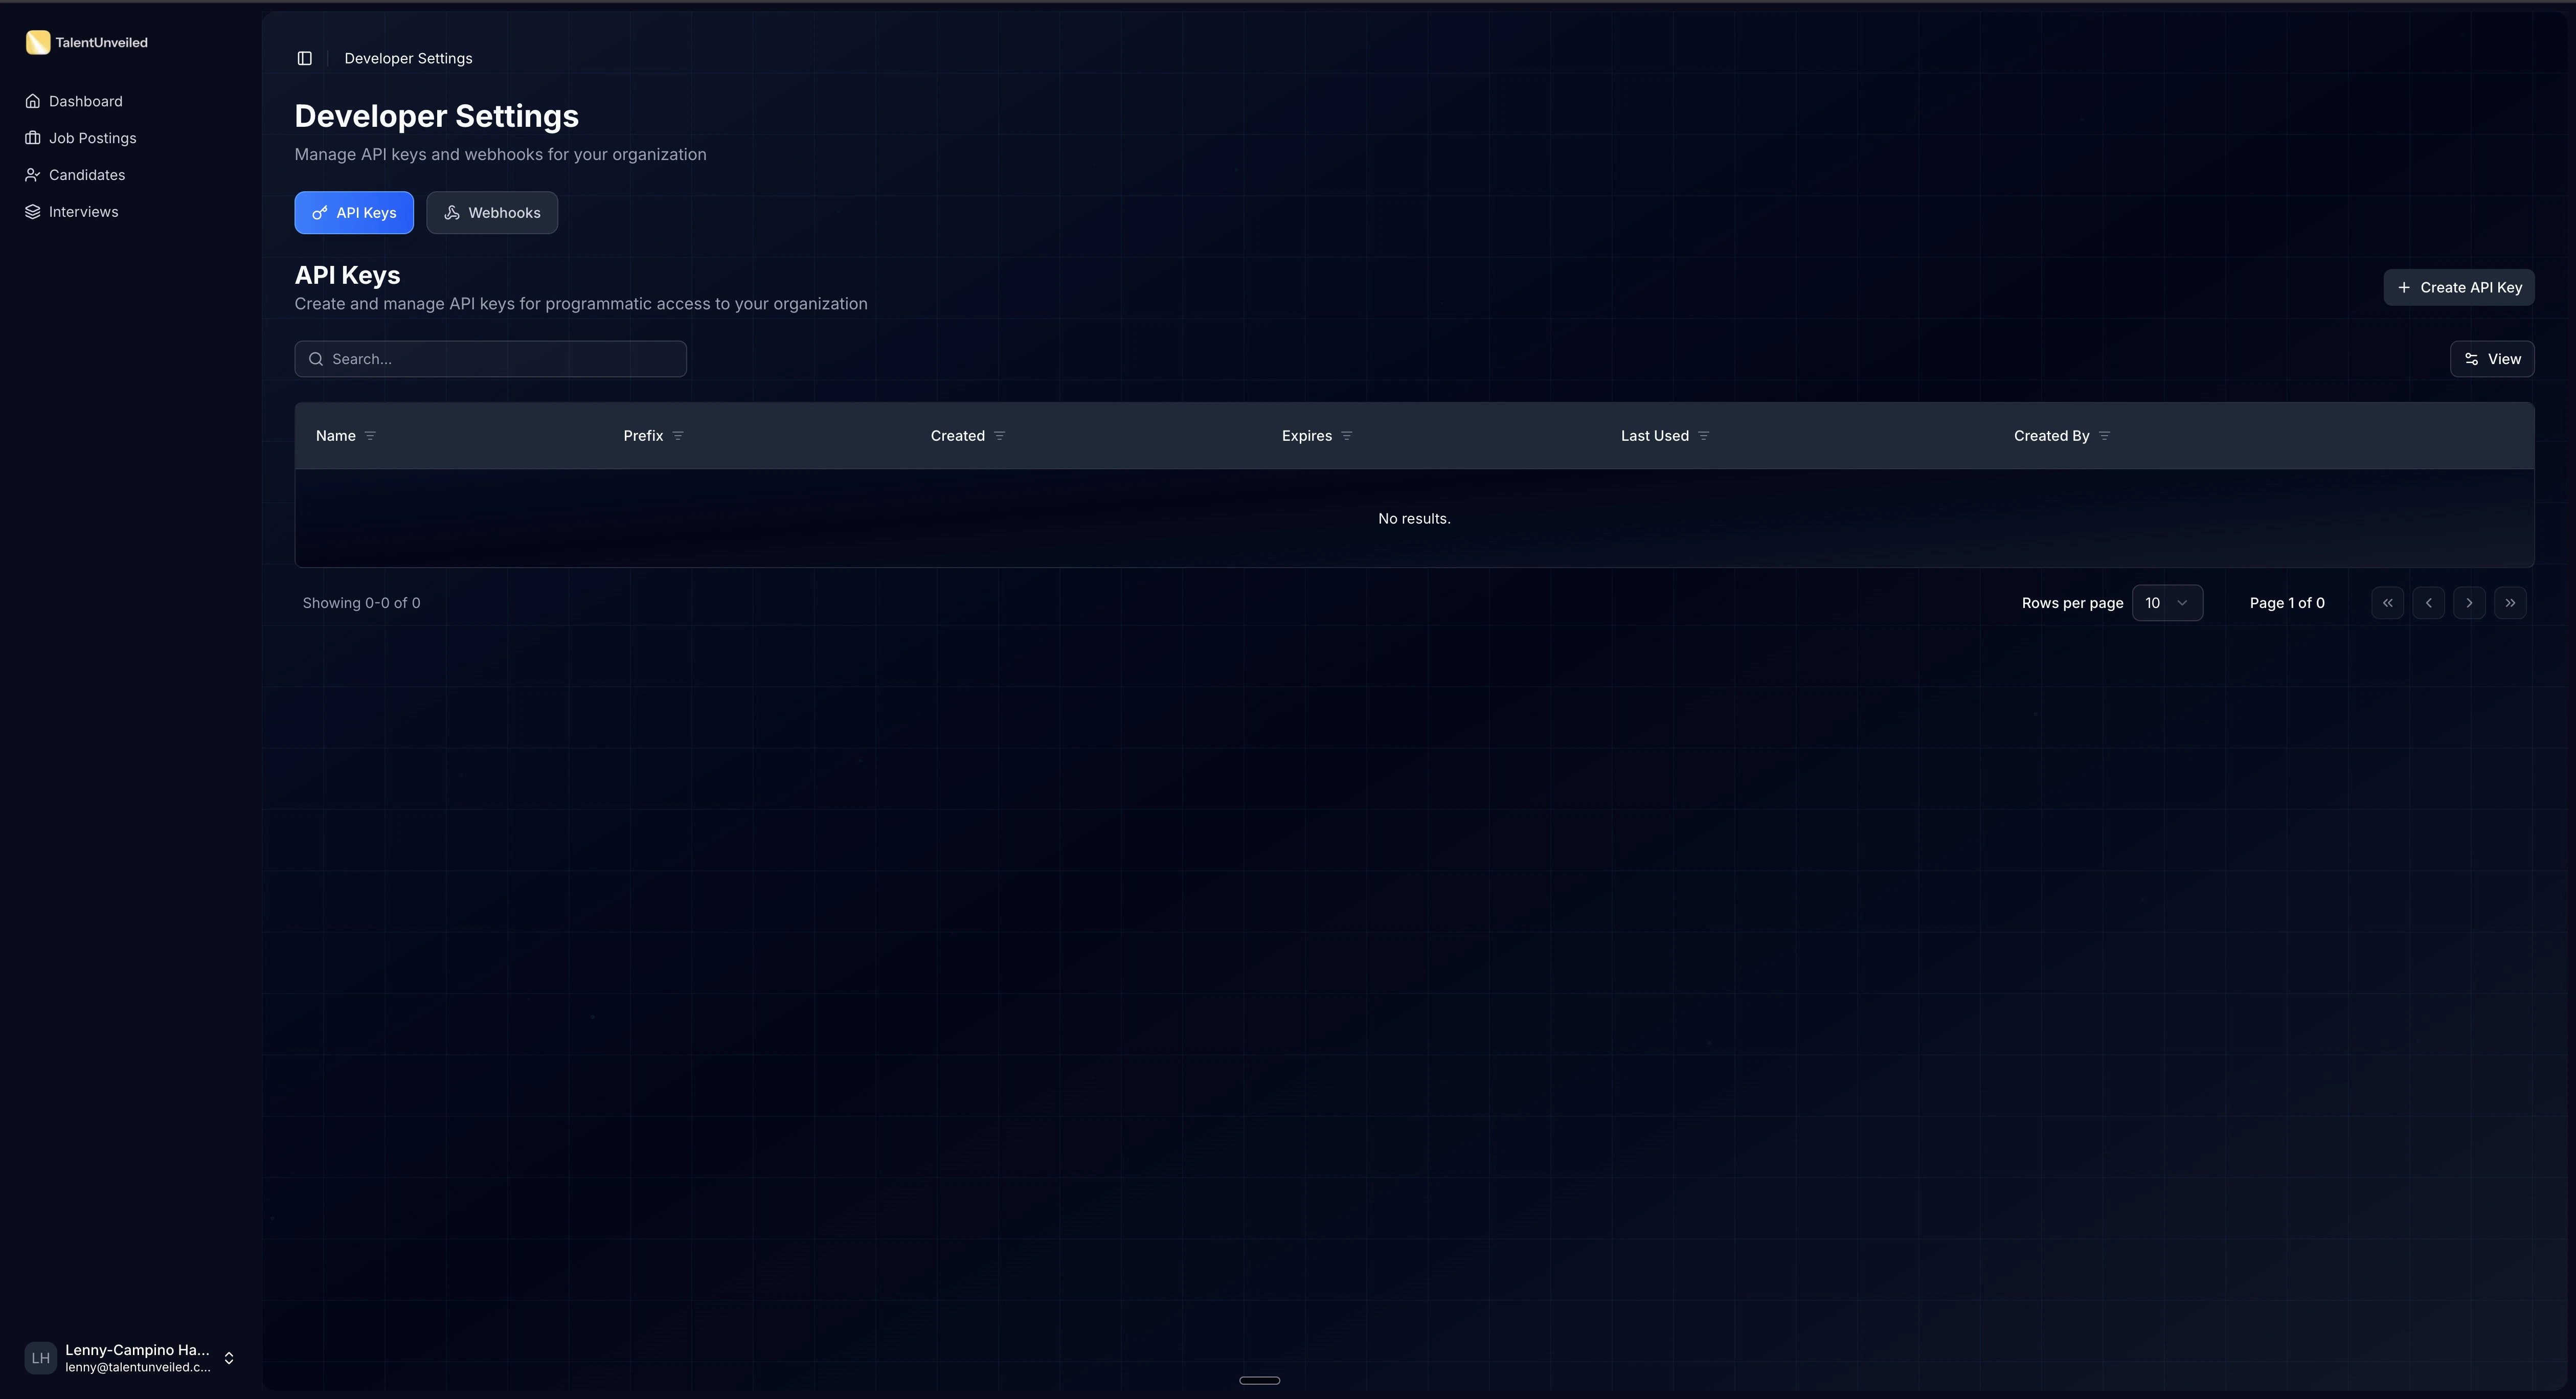Switch to the Webhooks tab
The image size is (2576, 1399).
(491, 212)
